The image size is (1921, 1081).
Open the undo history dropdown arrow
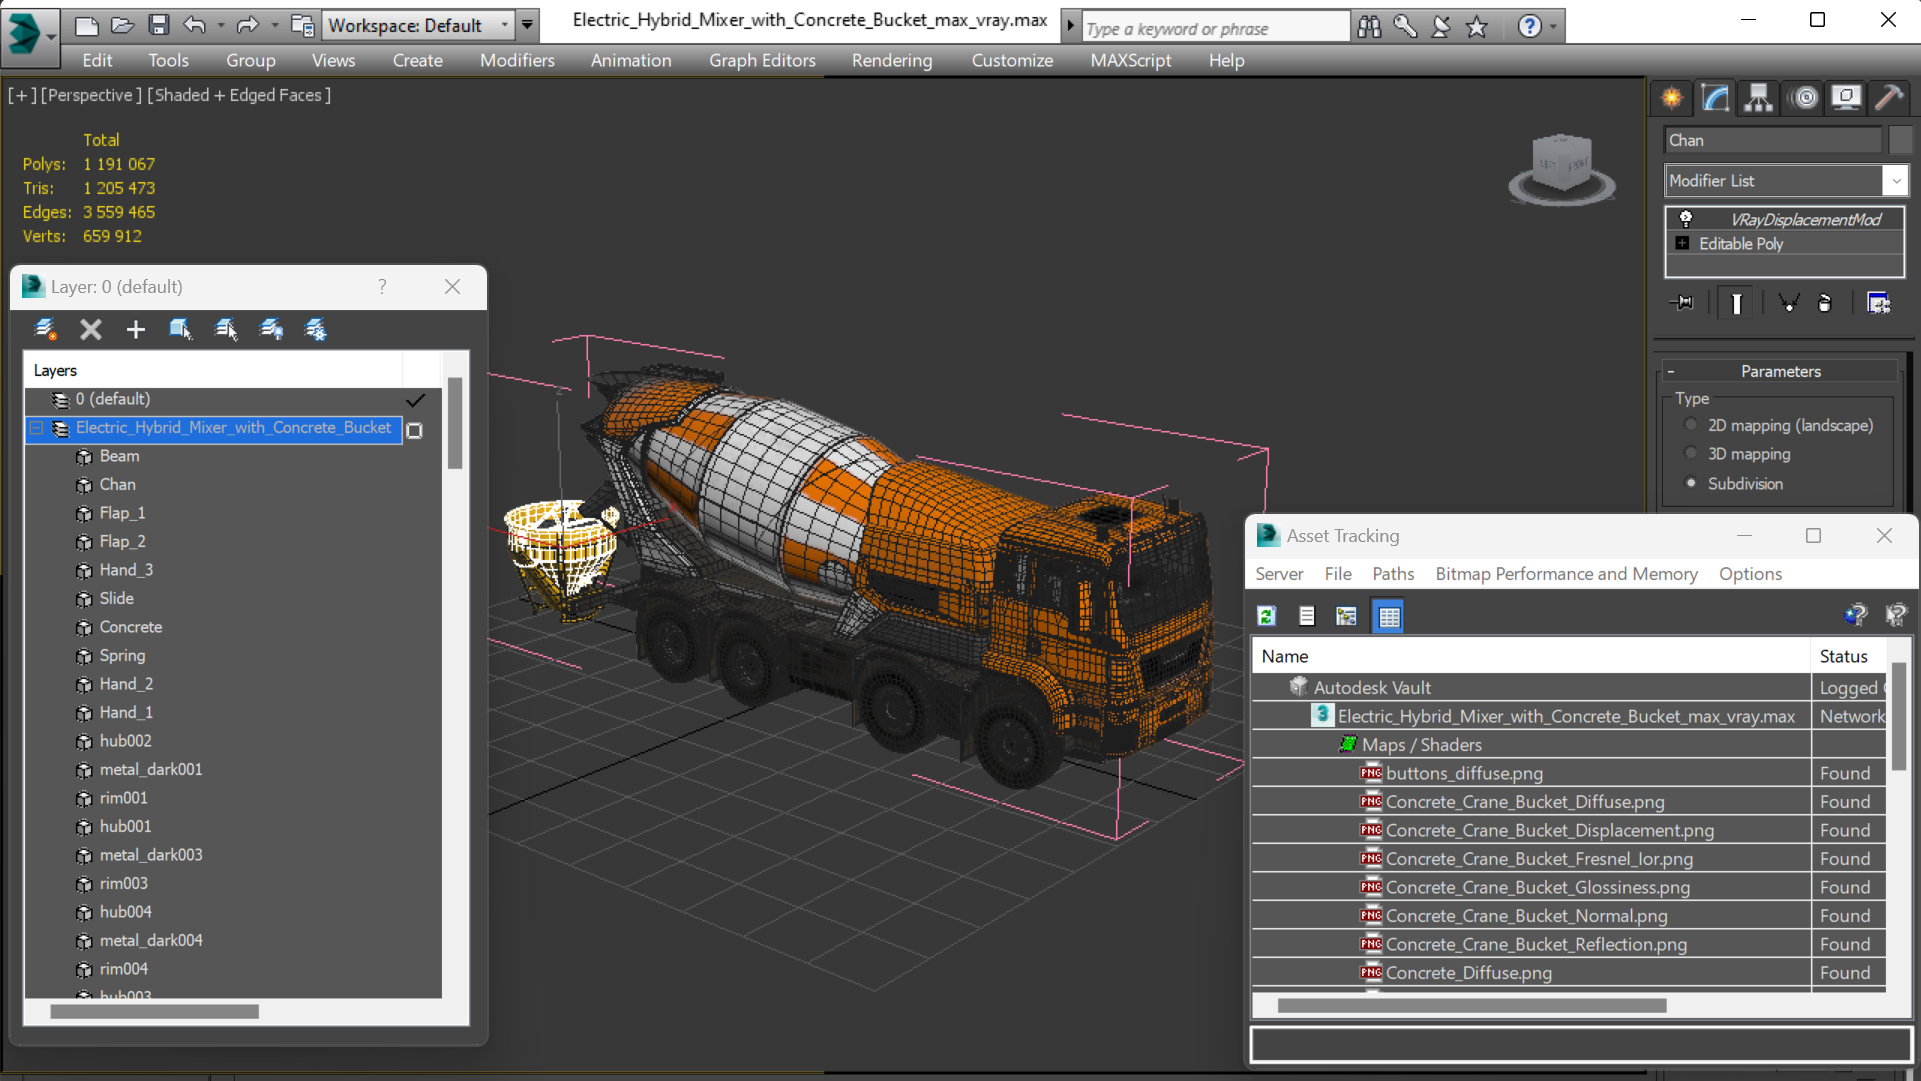pos(220,25)
